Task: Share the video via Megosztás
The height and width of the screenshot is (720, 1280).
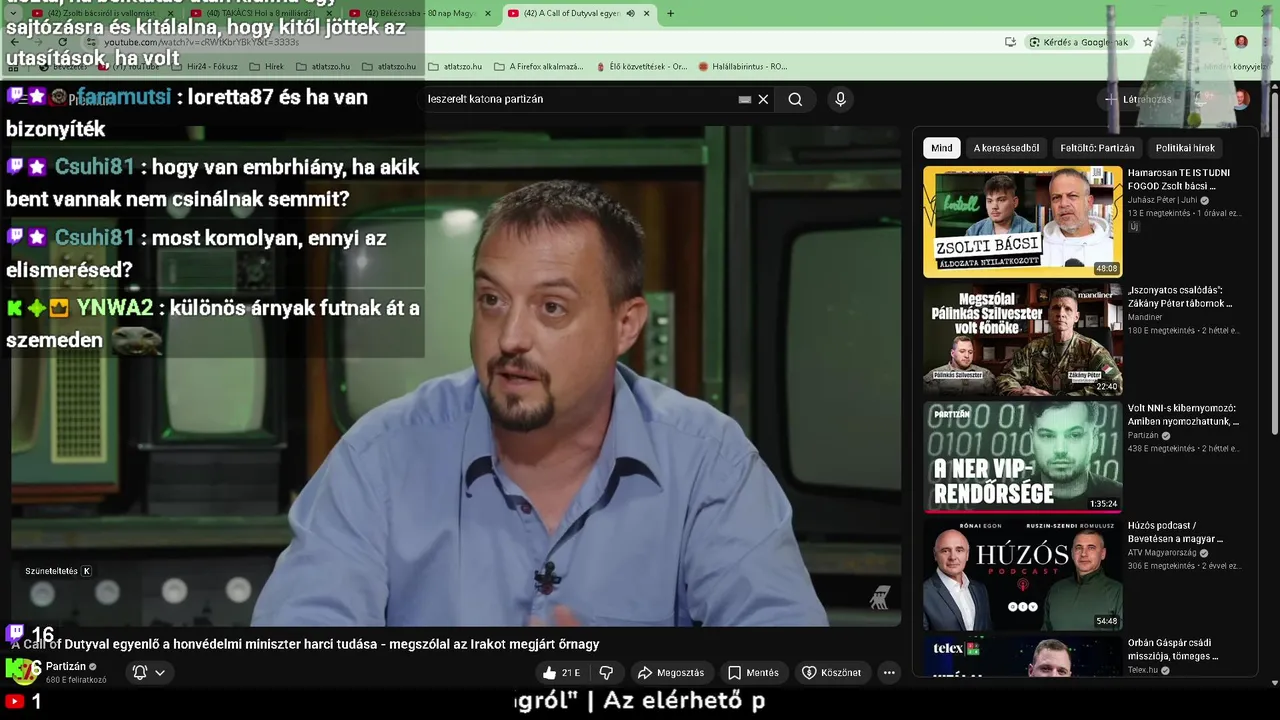Action: pos(671,672)
